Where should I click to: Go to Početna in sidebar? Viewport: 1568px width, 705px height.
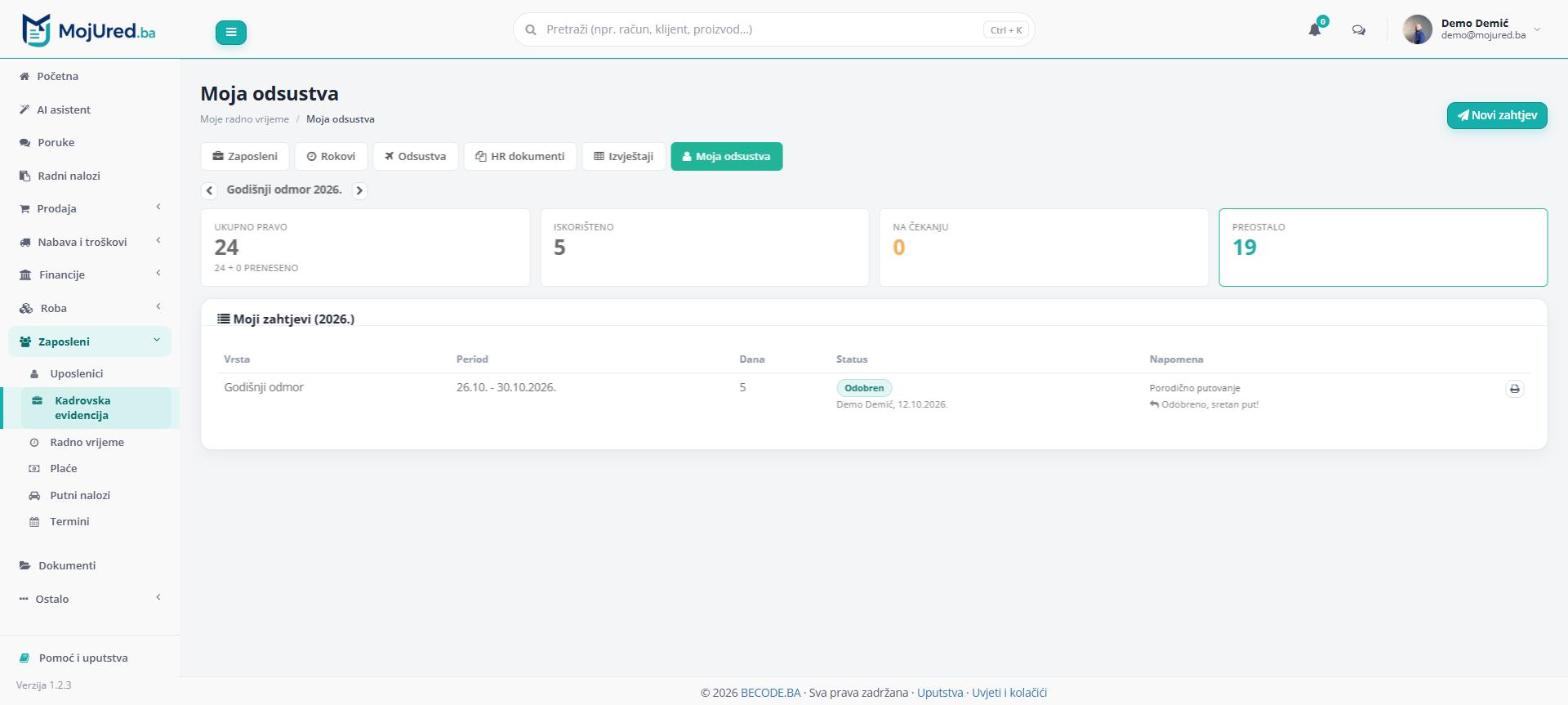point(90,76)
